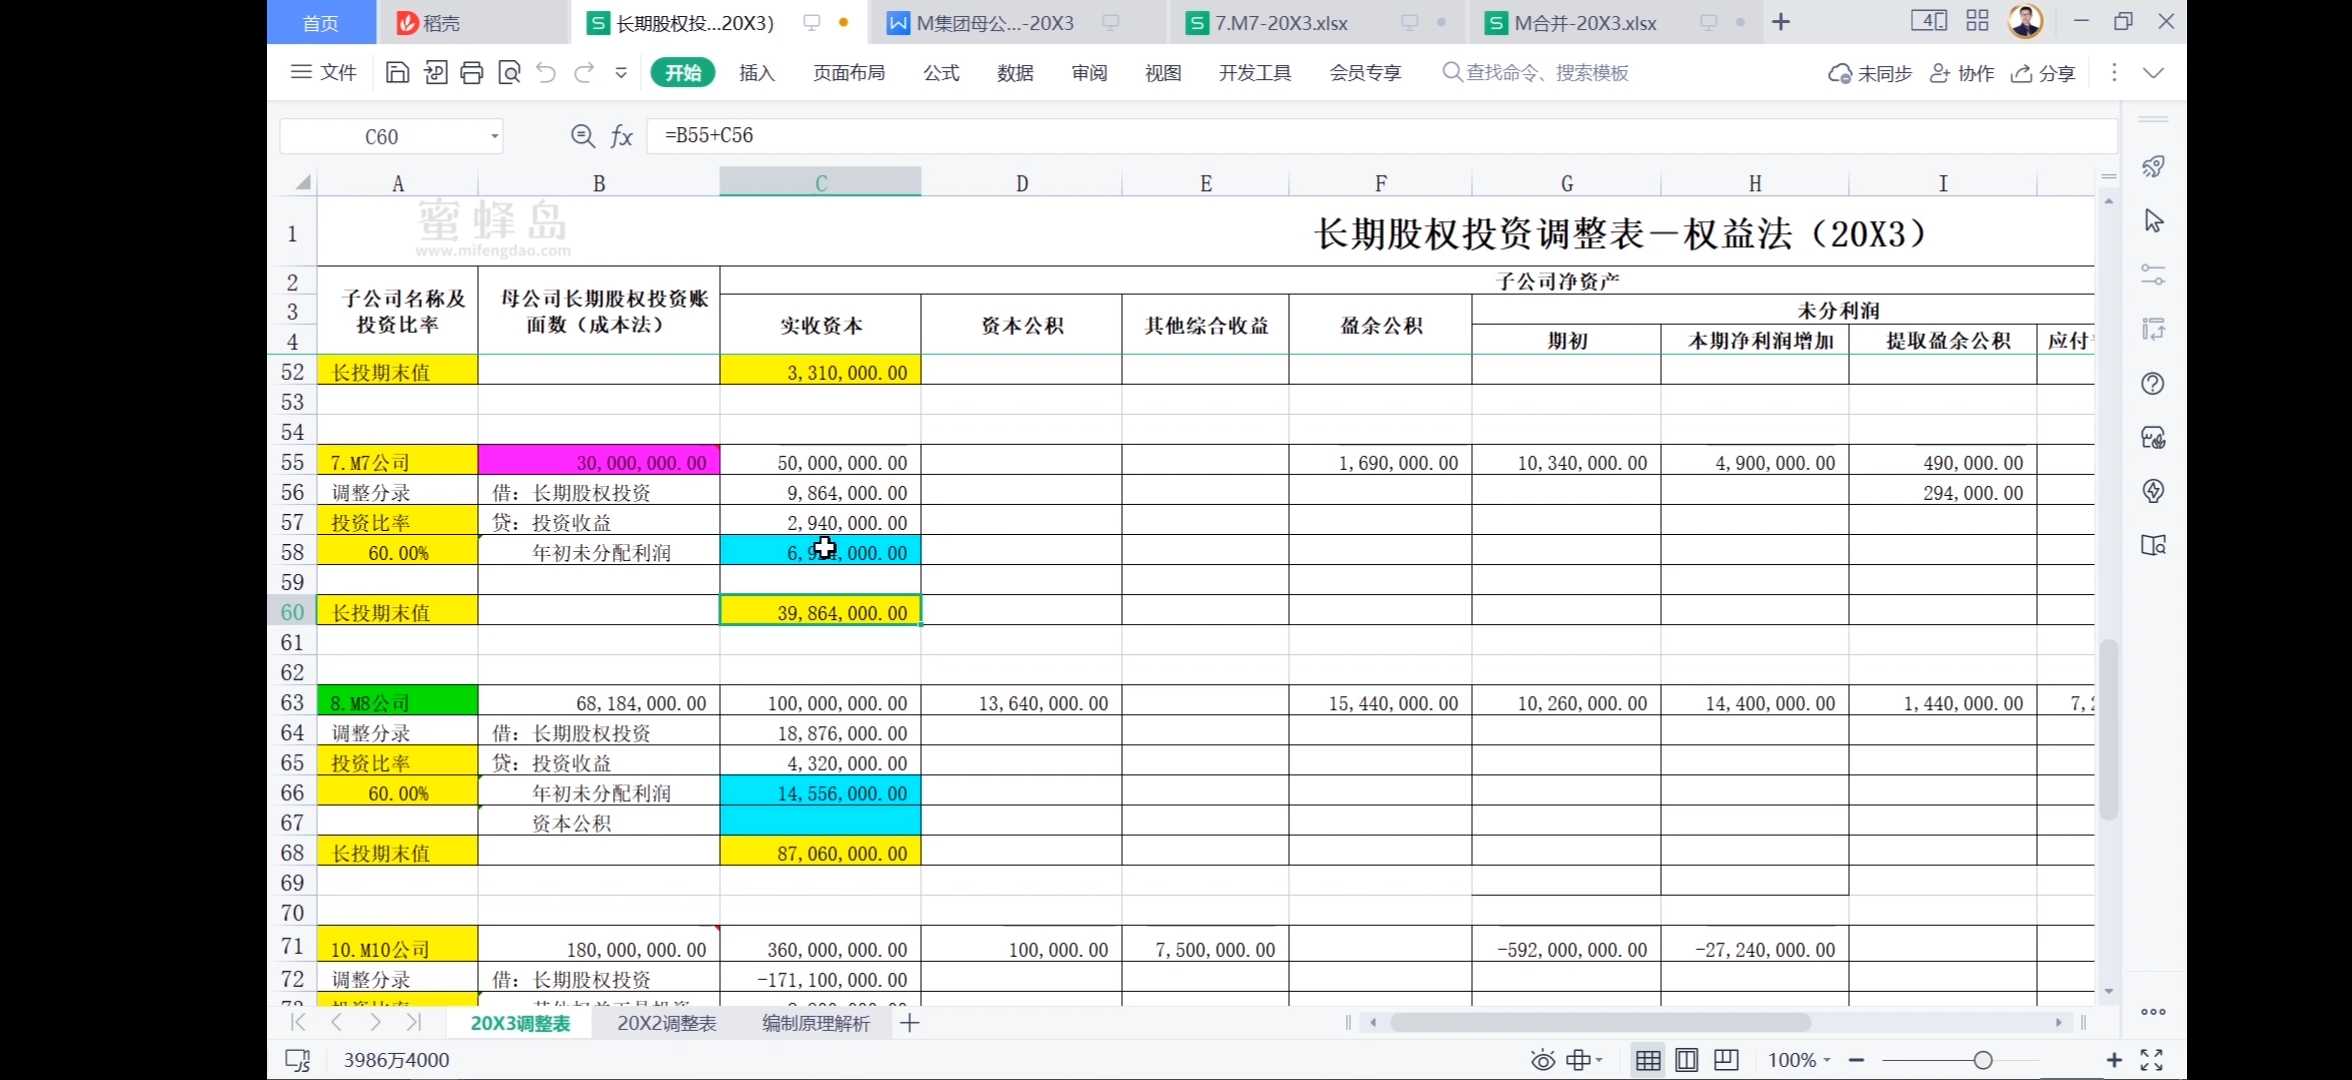The height and width of the screenshot is (1080, 2352).
Task: Add a new sheet with plus icon
Action: click(909, 1023)
